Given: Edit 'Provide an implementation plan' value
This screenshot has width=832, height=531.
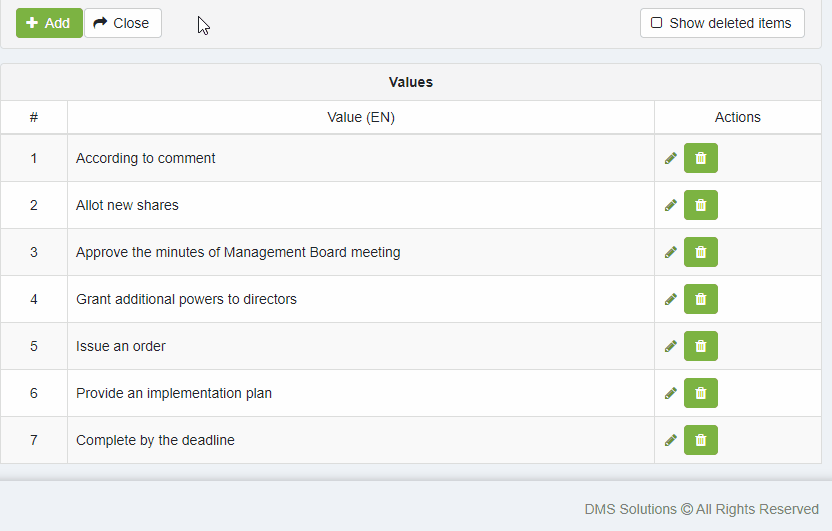Looking at the screenshot, I should 671,393.
